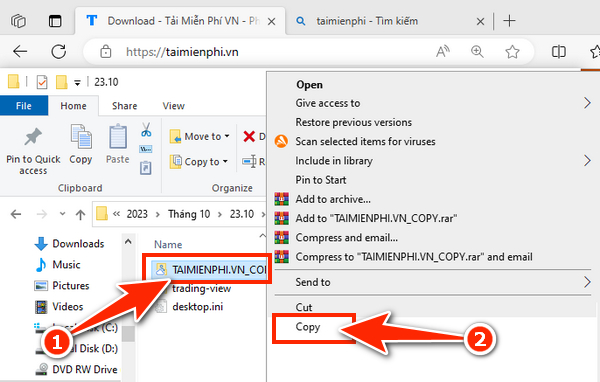Viewport: 600px width, 382px height.
Task: Add the page to favorites with the star
Action: click(512, 51)
